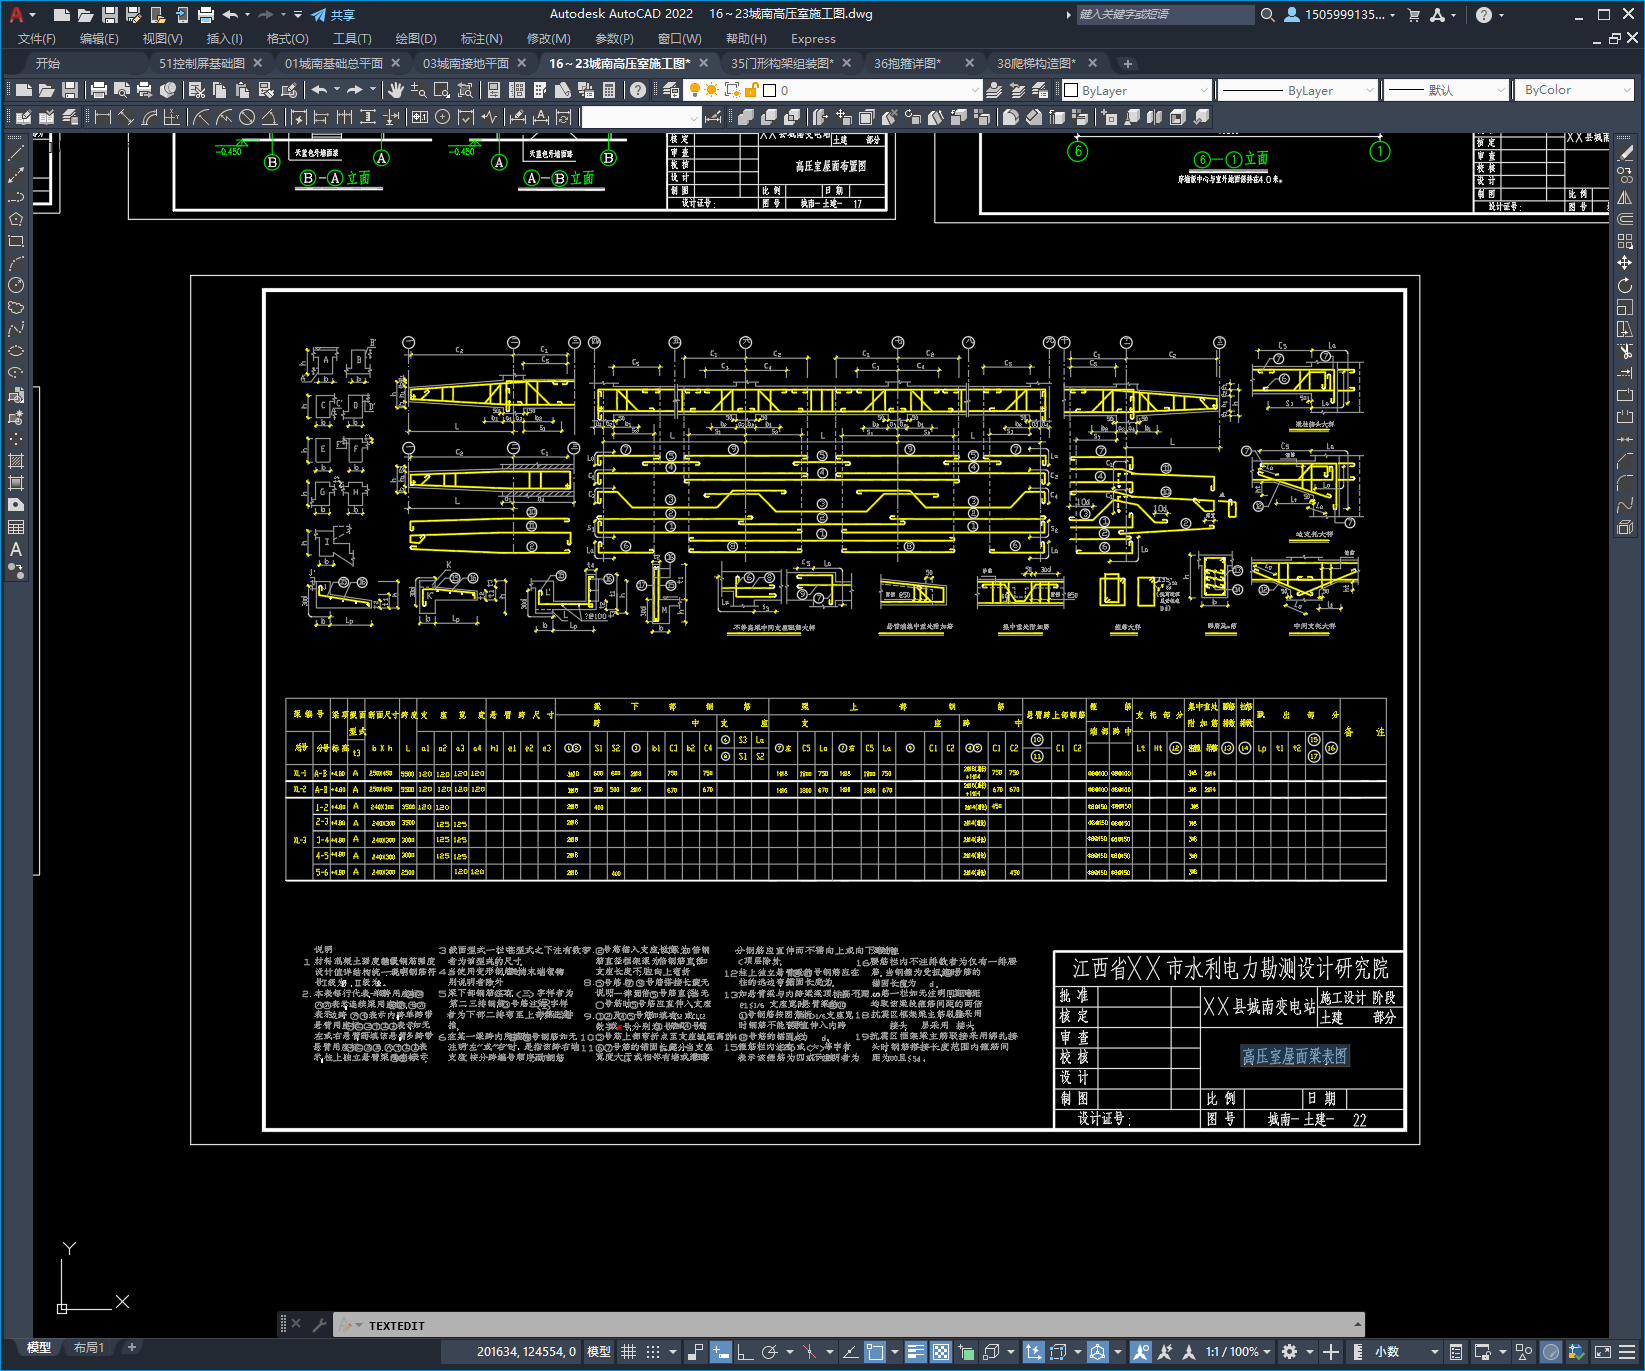Open the 修改(M) menu
This screenshot has width=1645, height=1371.
click(x=548, y=39)
